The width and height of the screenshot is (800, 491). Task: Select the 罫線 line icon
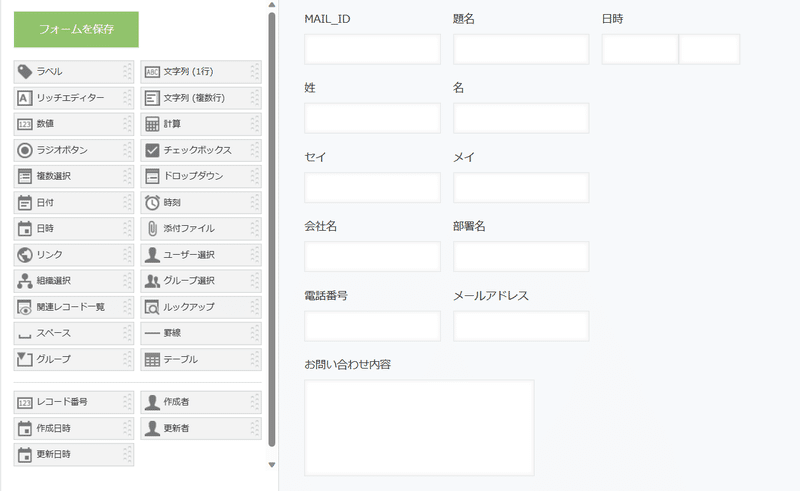152,333
